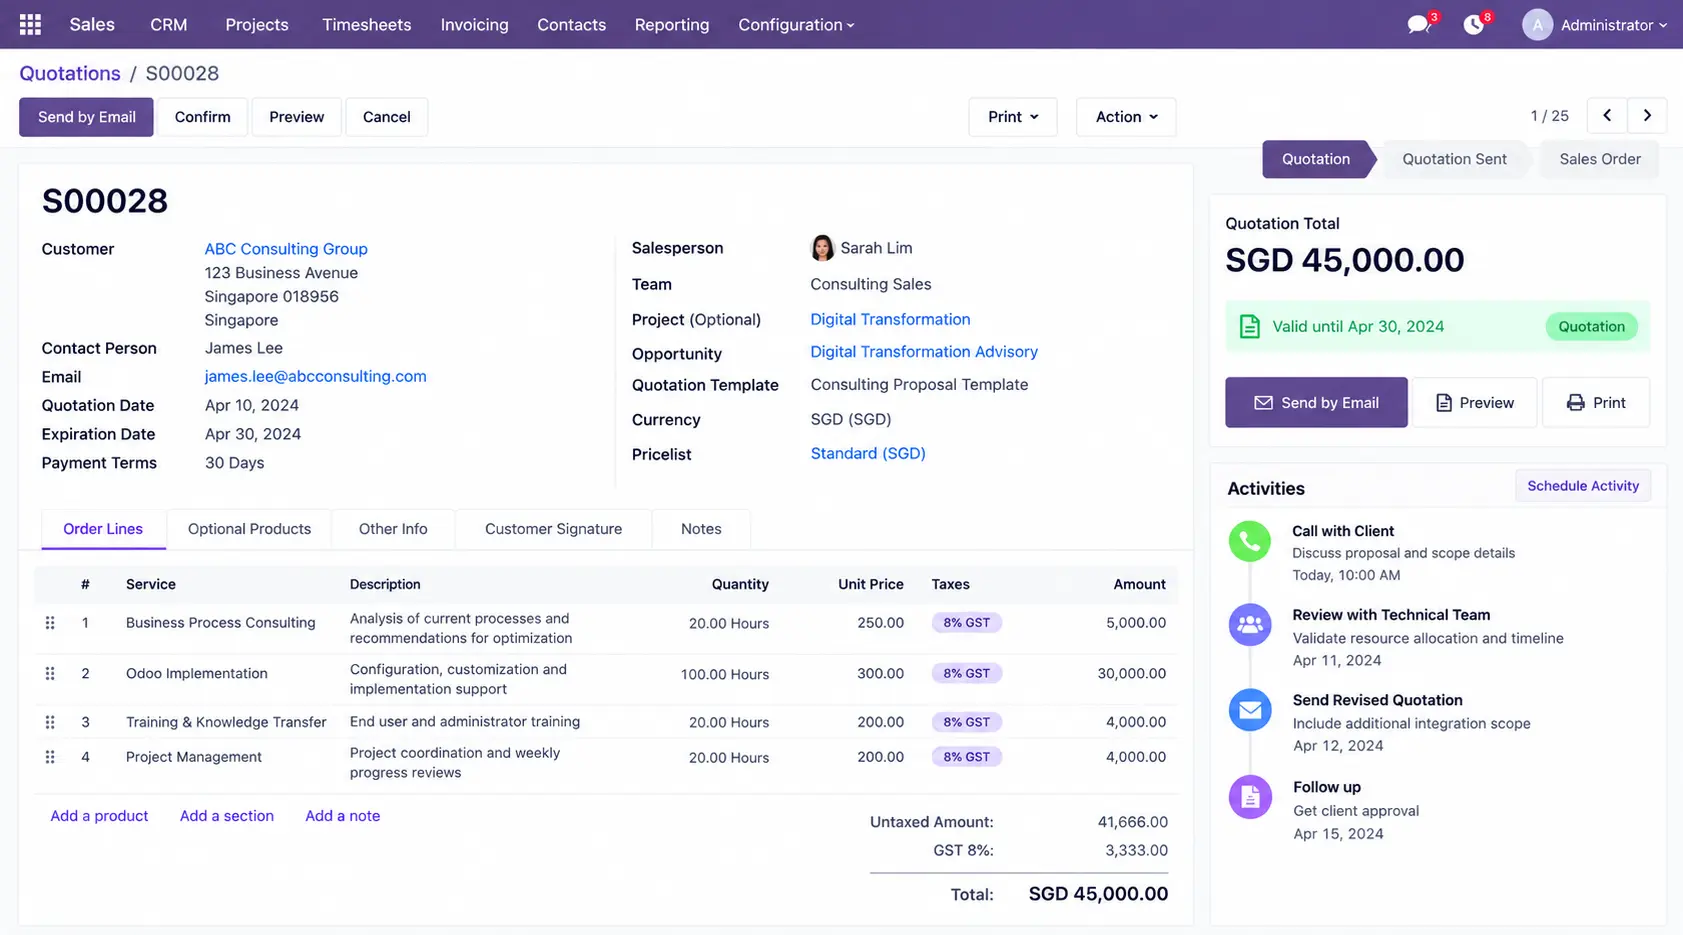Viewport: 1683px width, 935px height.
Task: Click the Call with Client phone icon
Action: click(1250, 541)
